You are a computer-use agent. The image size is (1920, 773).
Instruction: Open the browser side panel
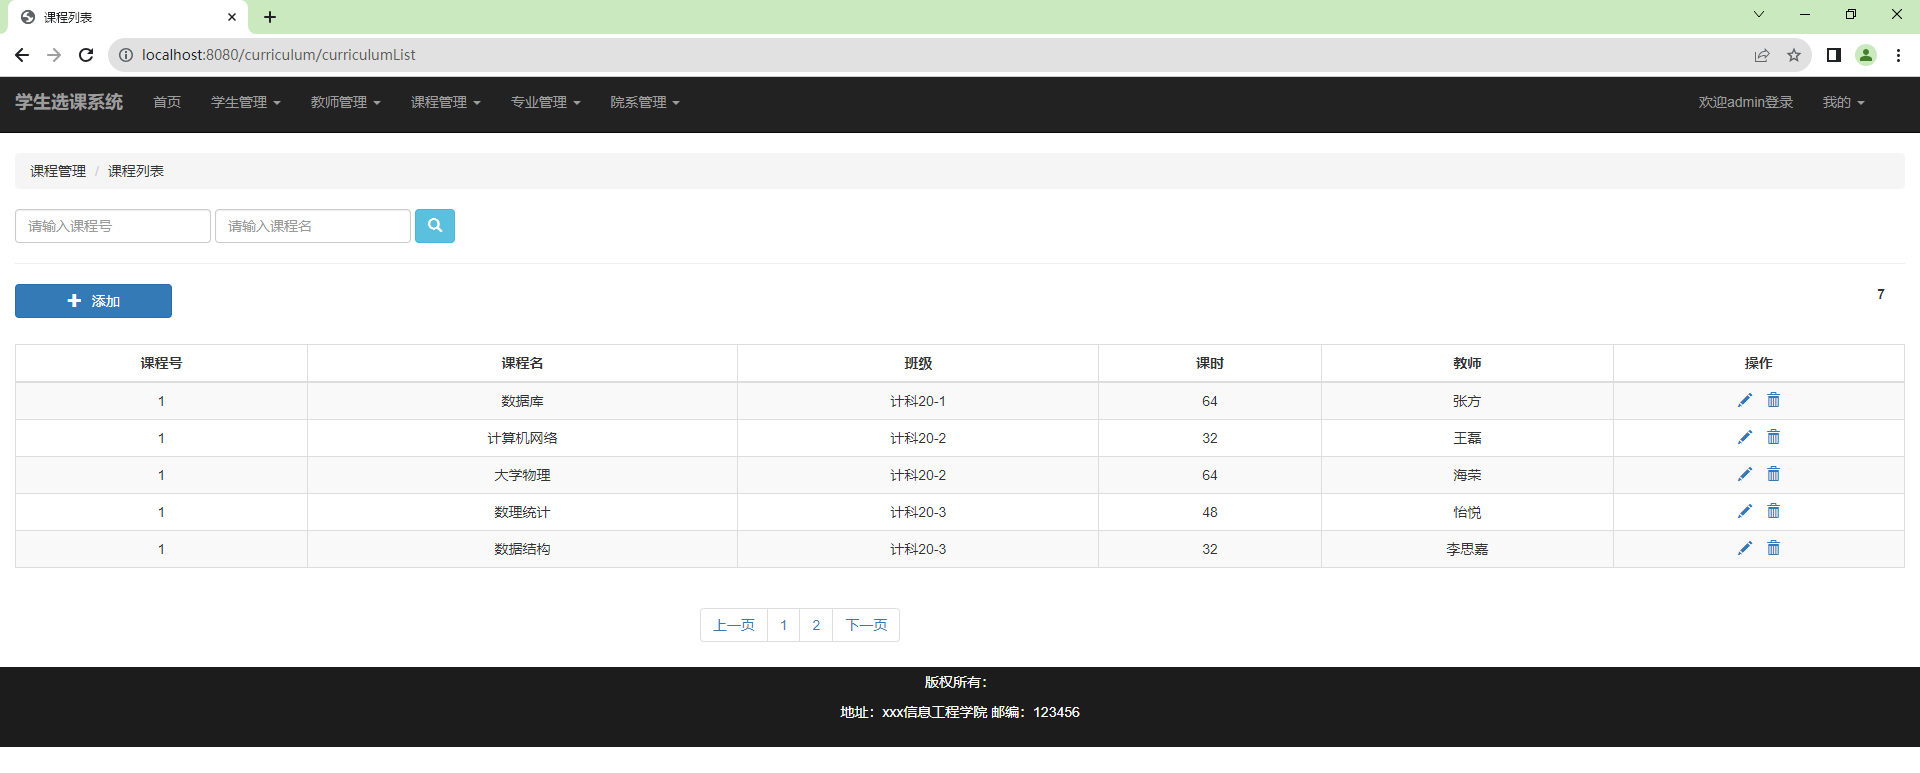(1833, 55)
